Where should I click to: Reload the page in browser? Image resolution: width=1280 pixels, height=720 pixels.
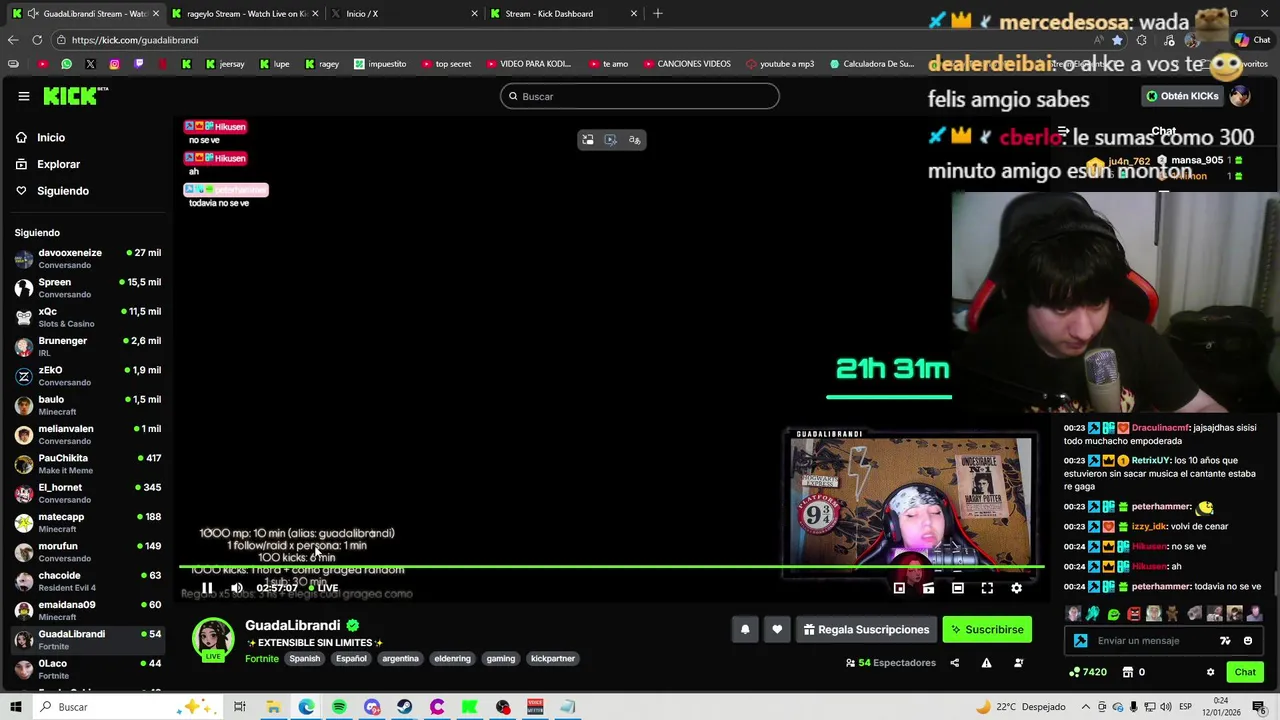[37, 40]
